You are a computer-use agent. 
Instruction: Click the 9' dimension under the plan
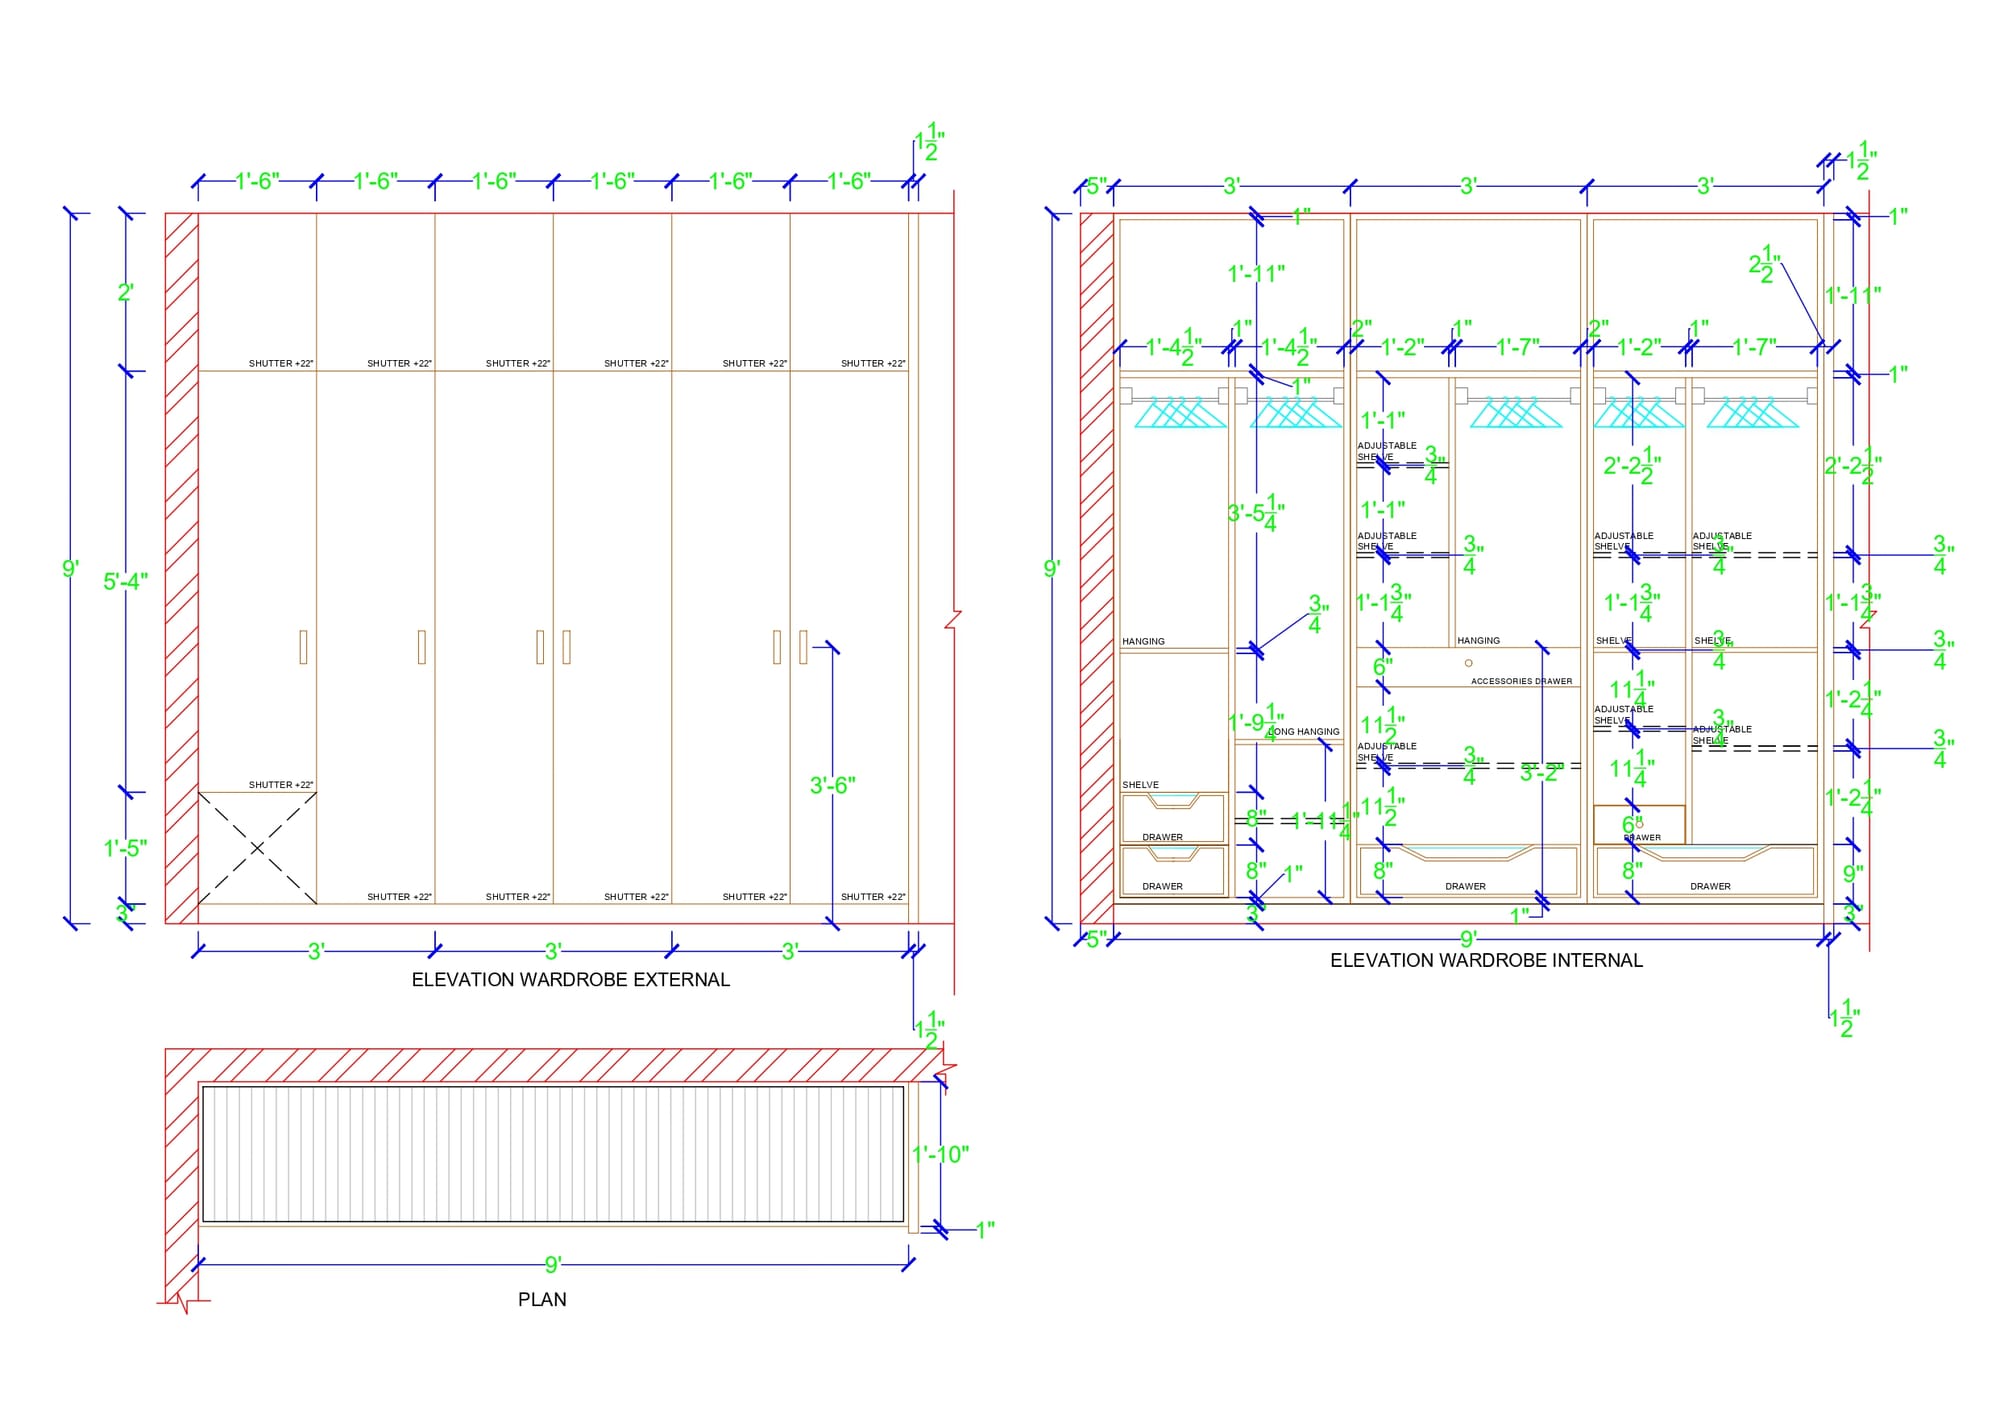[553, 1265]
